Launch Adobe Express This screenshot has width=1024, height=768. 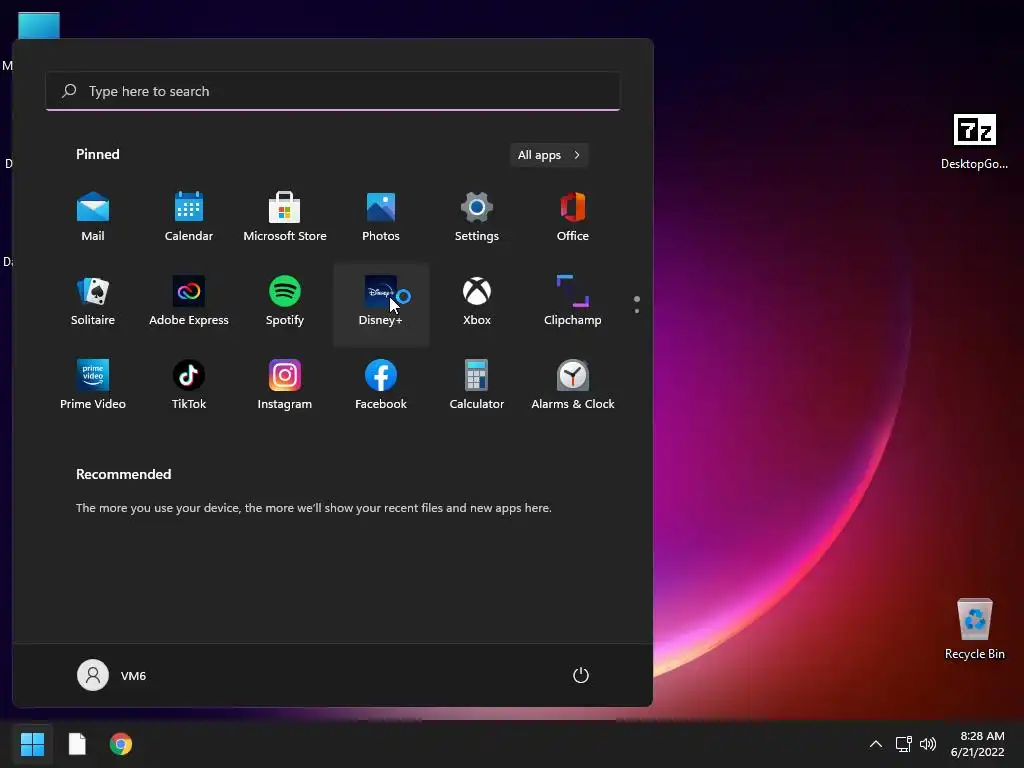(189, 302)
